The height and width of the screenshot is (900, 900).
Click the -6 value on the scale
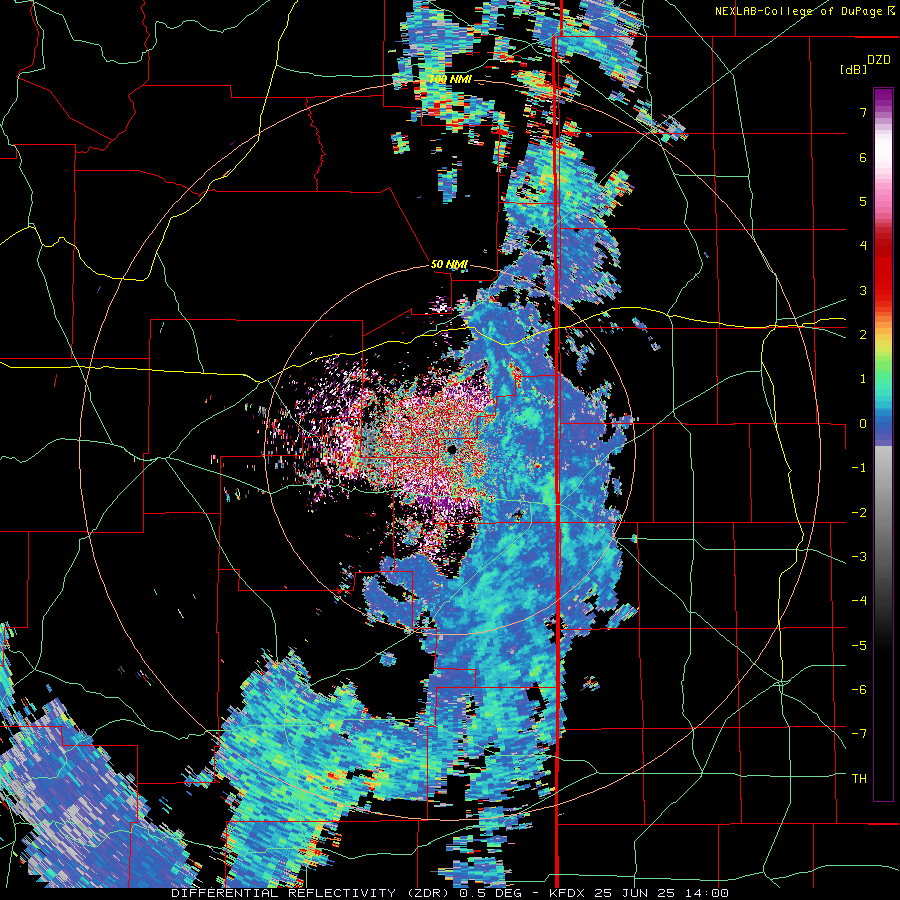point(859,690)
